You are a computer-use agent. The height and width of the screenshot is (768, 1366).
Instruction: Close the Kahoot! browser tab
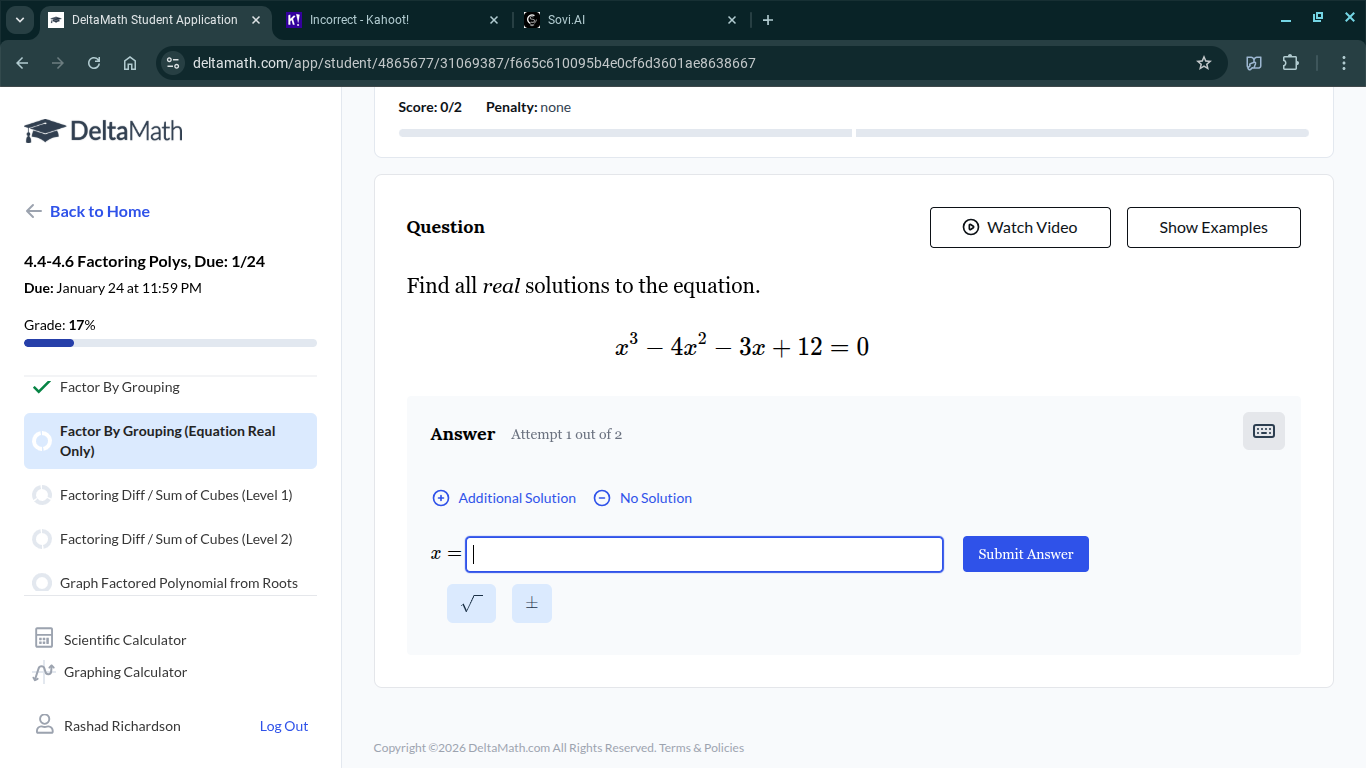(494, 20)
